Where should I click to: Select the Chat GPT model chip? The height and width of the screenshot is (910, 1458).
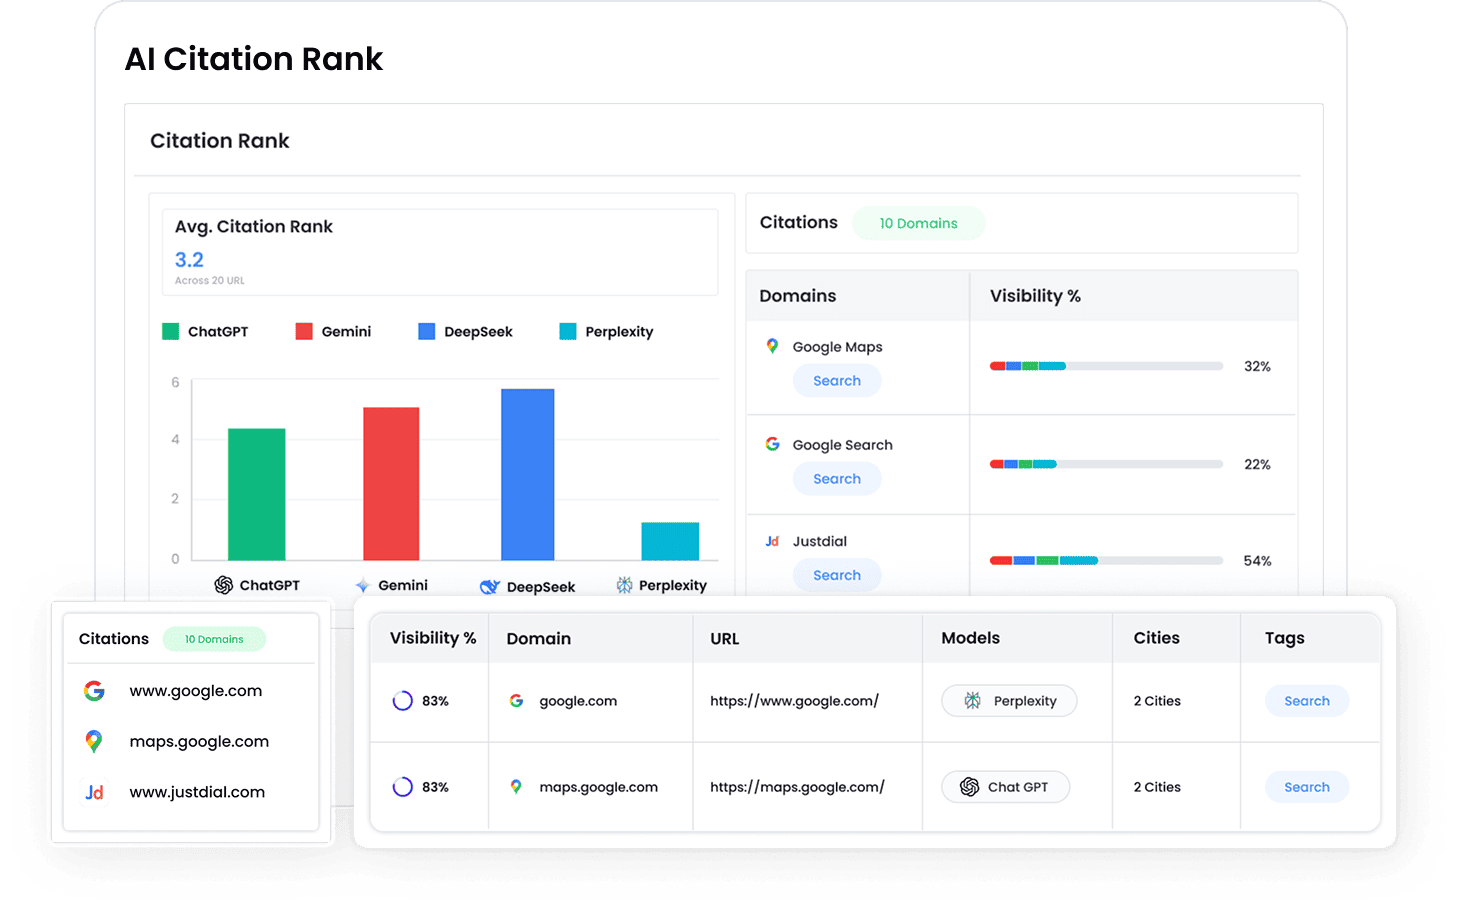click(1005, 787)
